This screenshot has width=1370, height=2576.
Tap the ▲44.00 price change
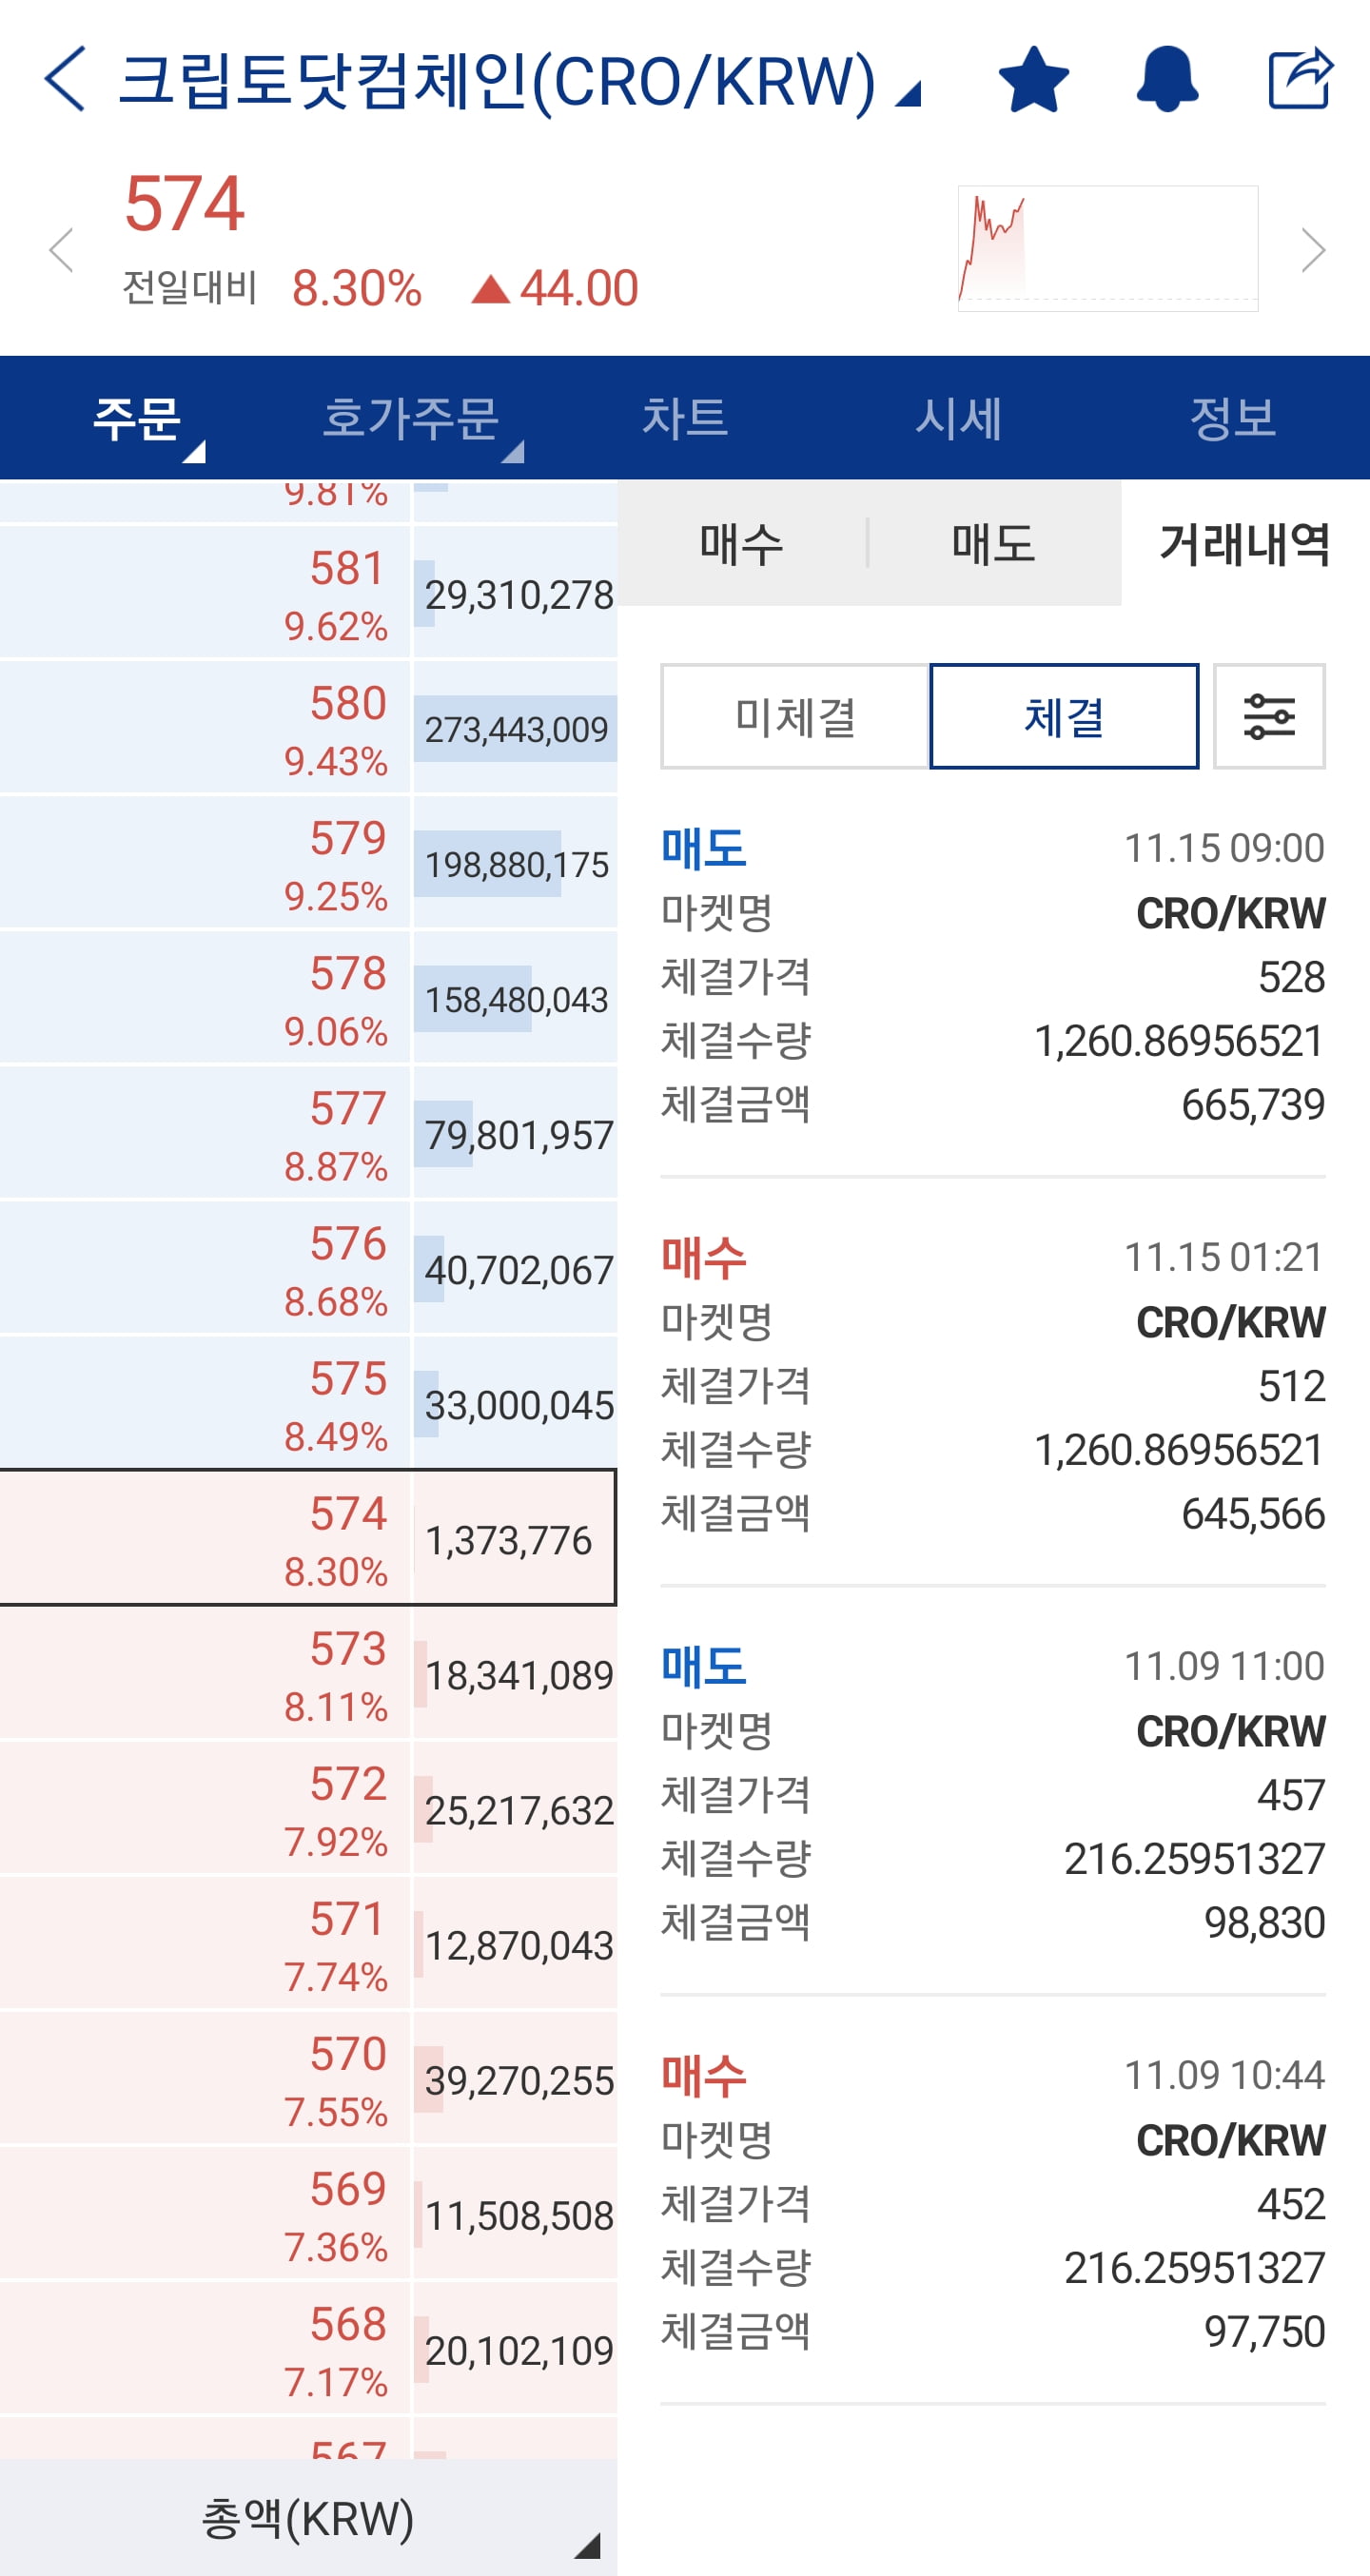pyautogui.click(x=555, y=288)
